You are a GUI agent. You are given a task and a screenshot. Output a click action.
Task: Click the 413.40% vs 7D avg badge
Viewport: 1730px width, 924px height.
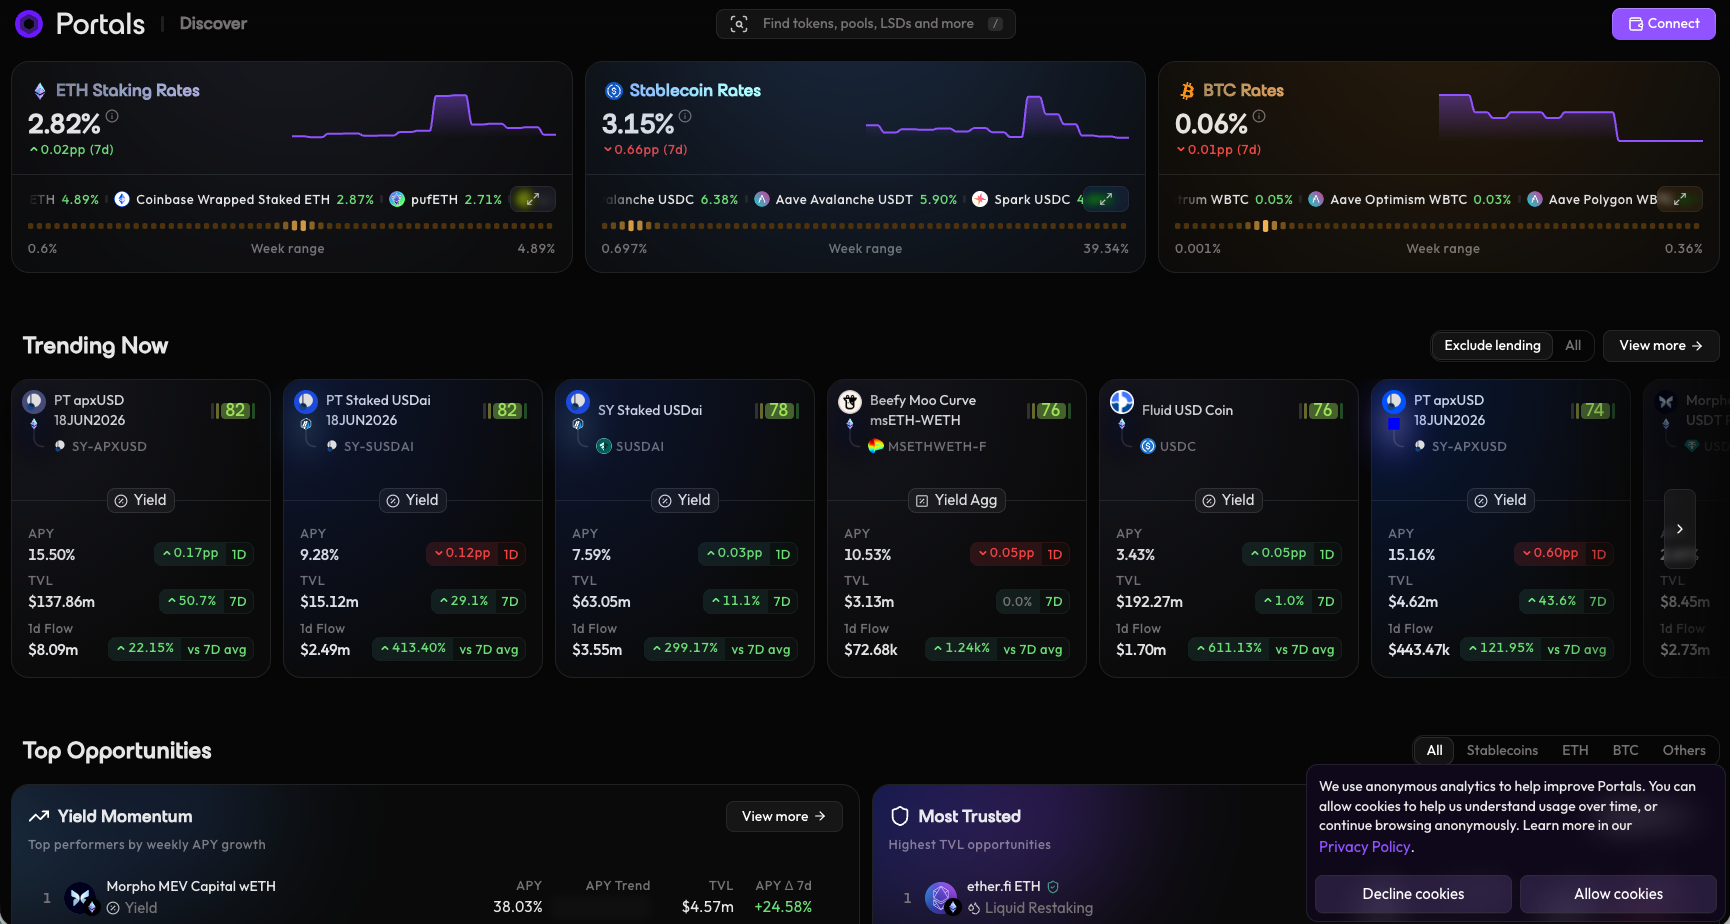tap(450, 649)
